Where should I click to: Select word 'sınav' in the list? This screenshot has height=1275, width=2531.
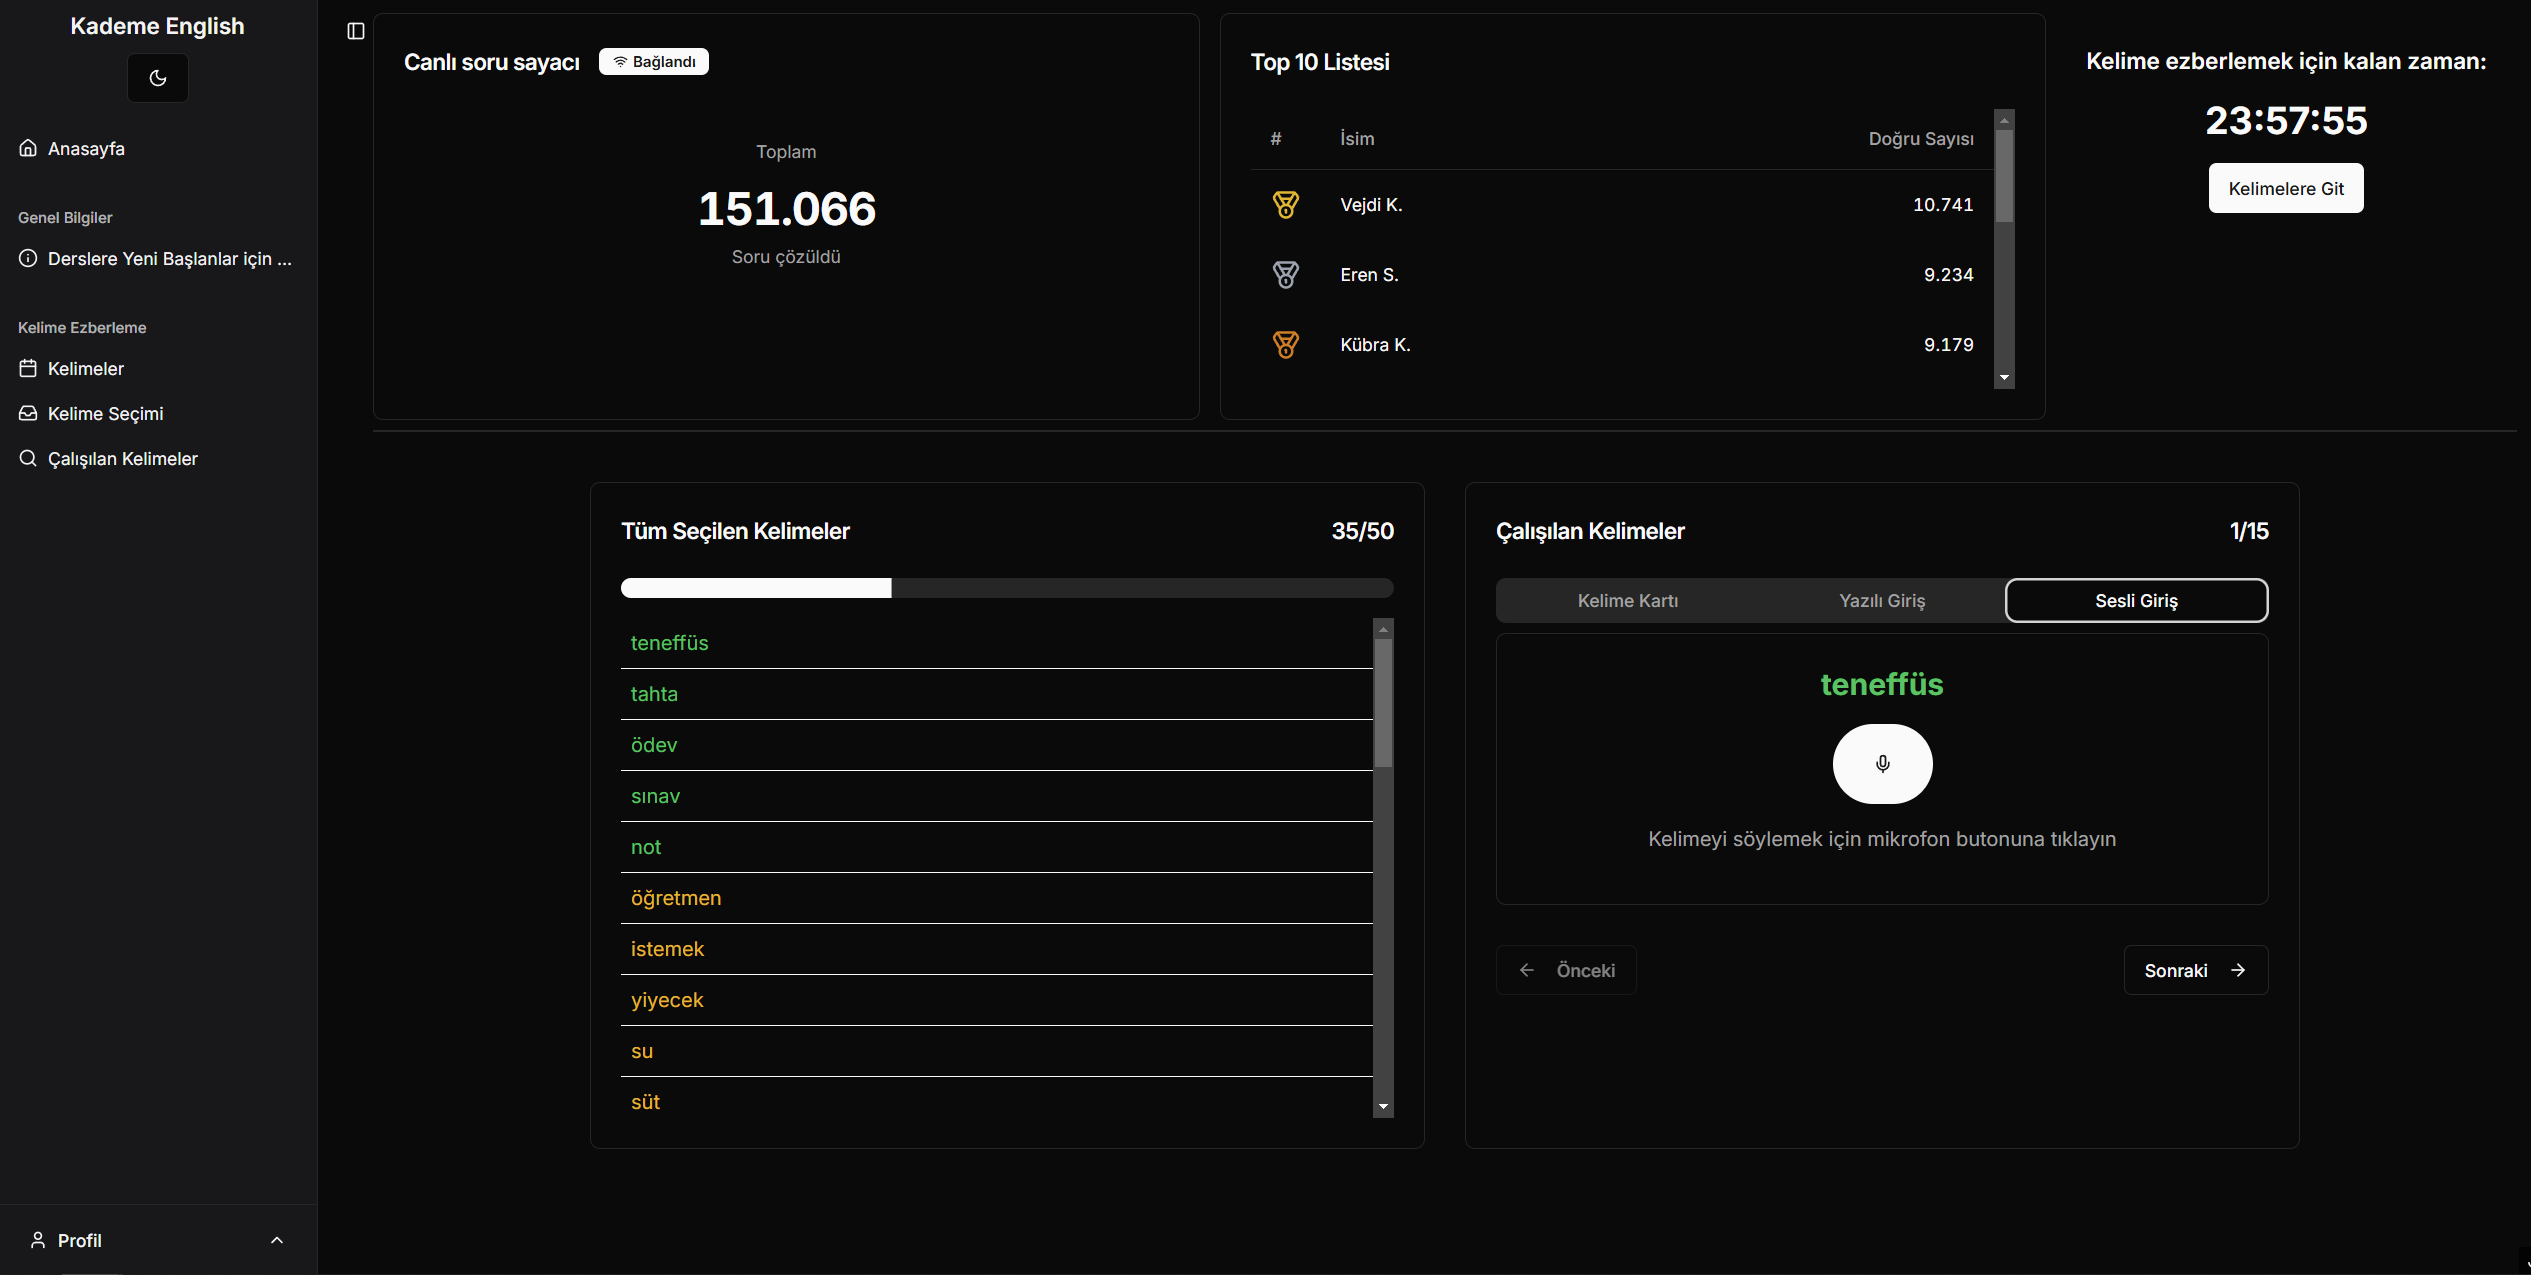point(996,796)
